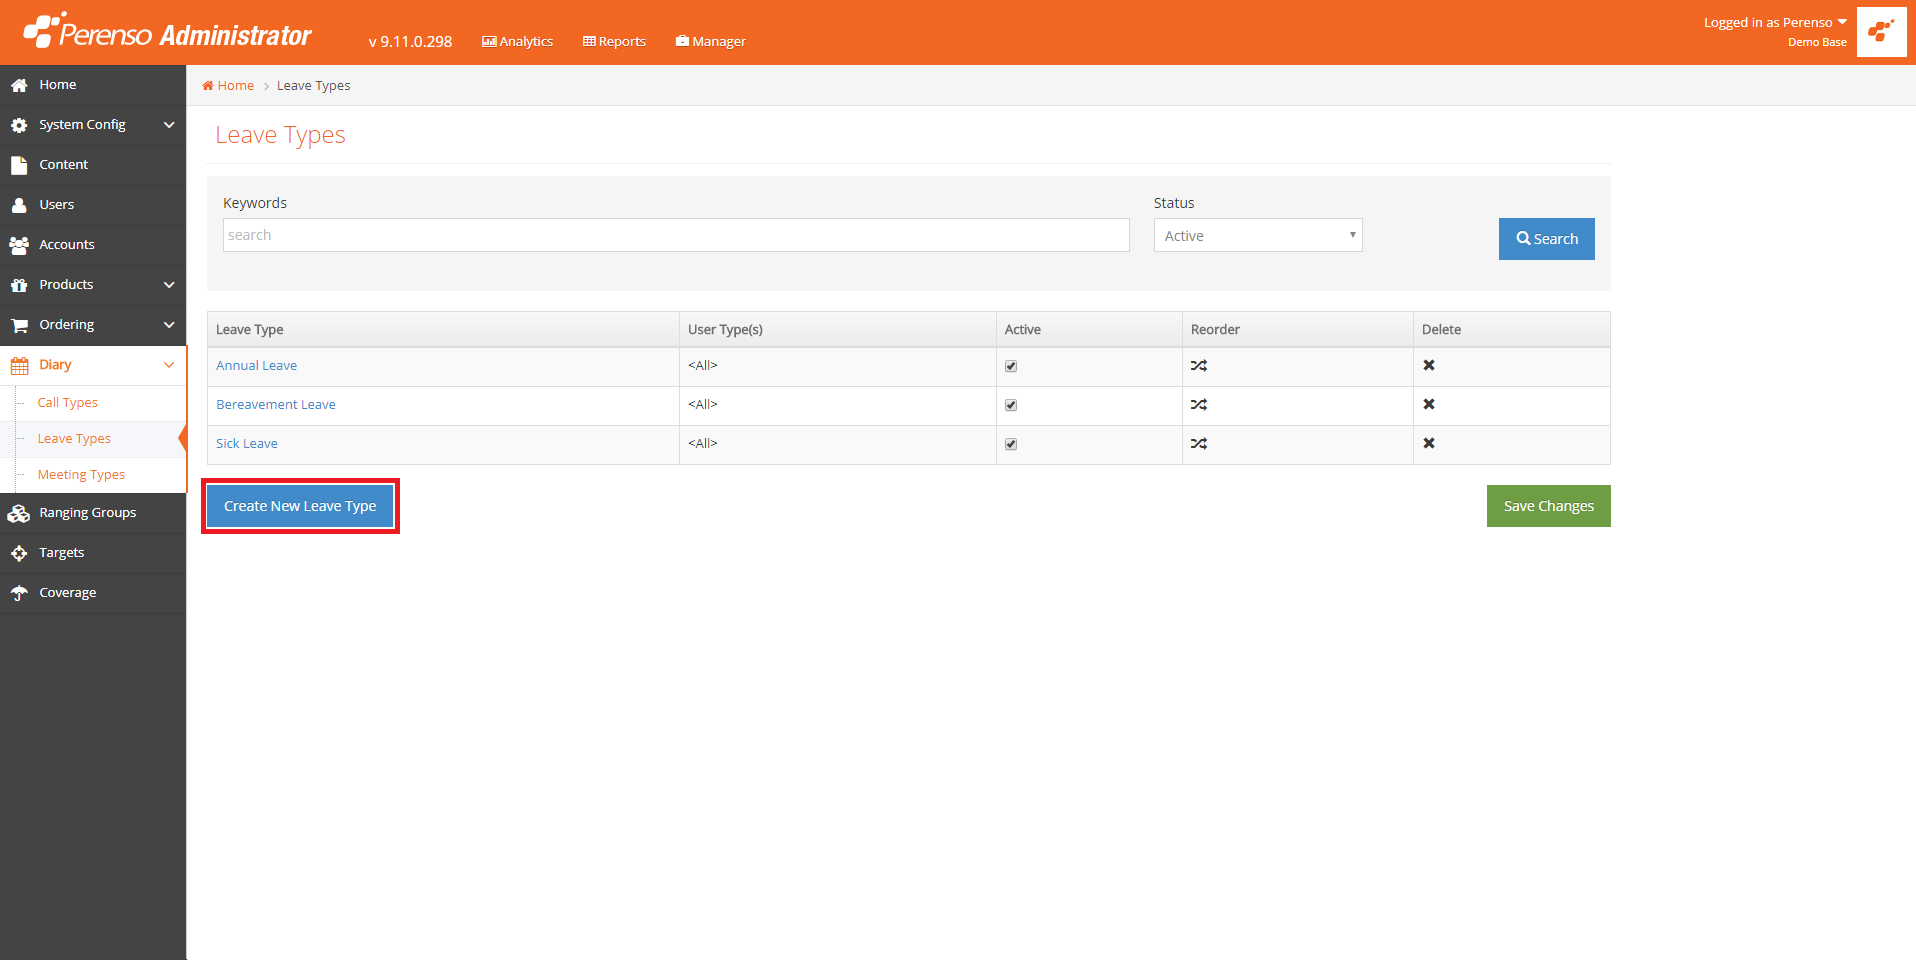Screen dimensions: 1916x960
Task: Click the Products gift icon
Action: click(19, 285)
